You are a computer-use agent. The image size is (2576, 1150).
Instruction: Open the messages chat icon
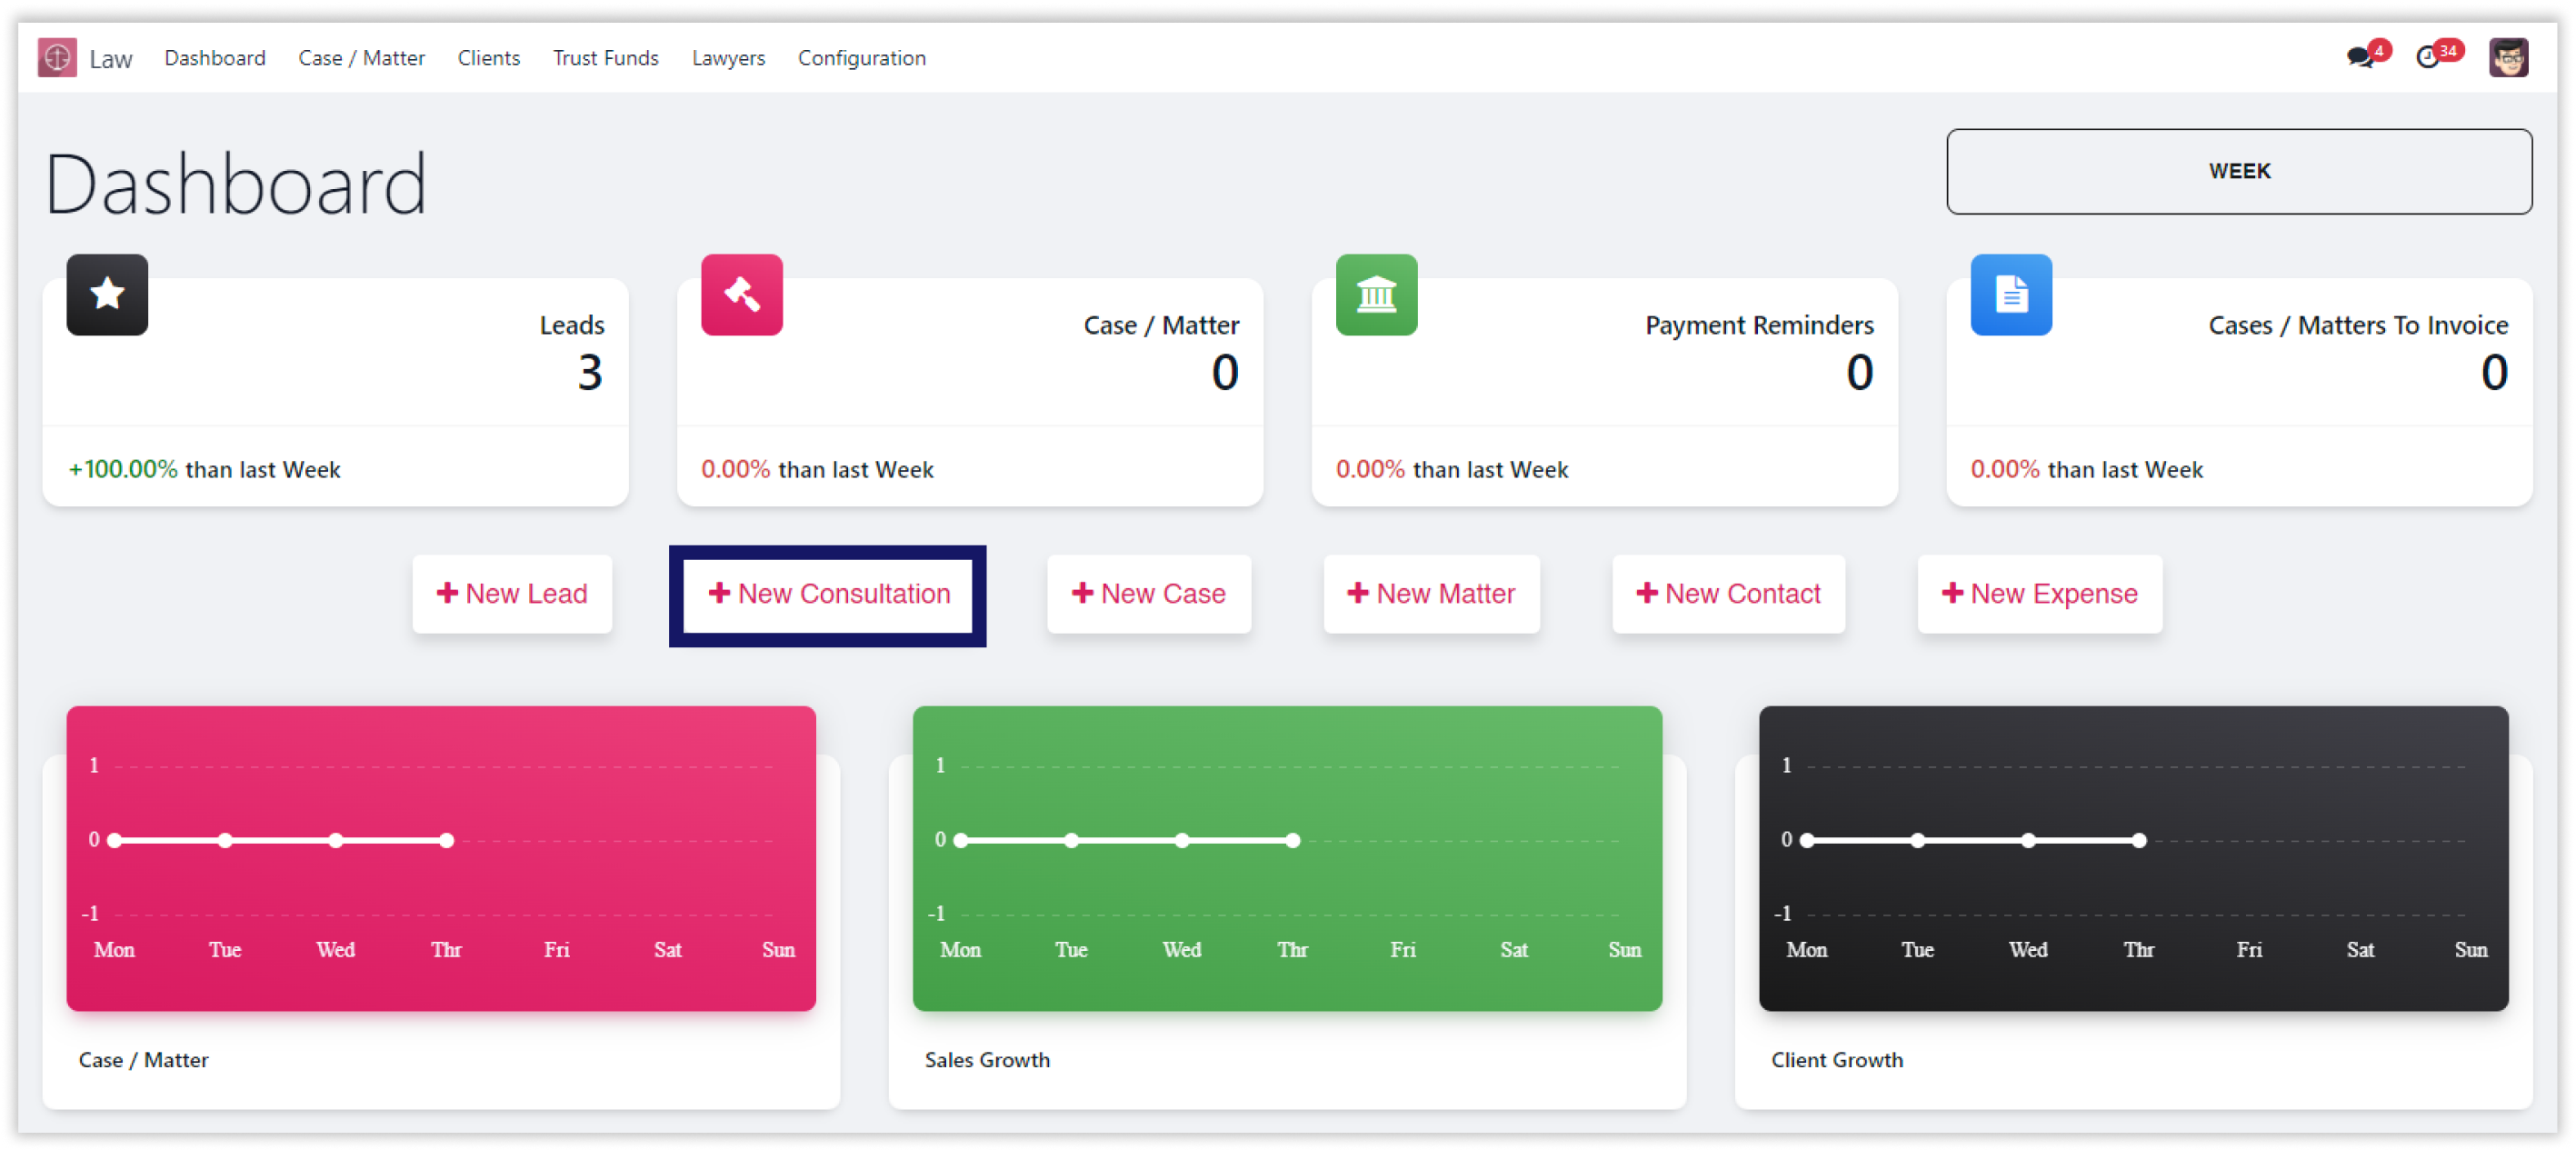tap(2360, 57)
